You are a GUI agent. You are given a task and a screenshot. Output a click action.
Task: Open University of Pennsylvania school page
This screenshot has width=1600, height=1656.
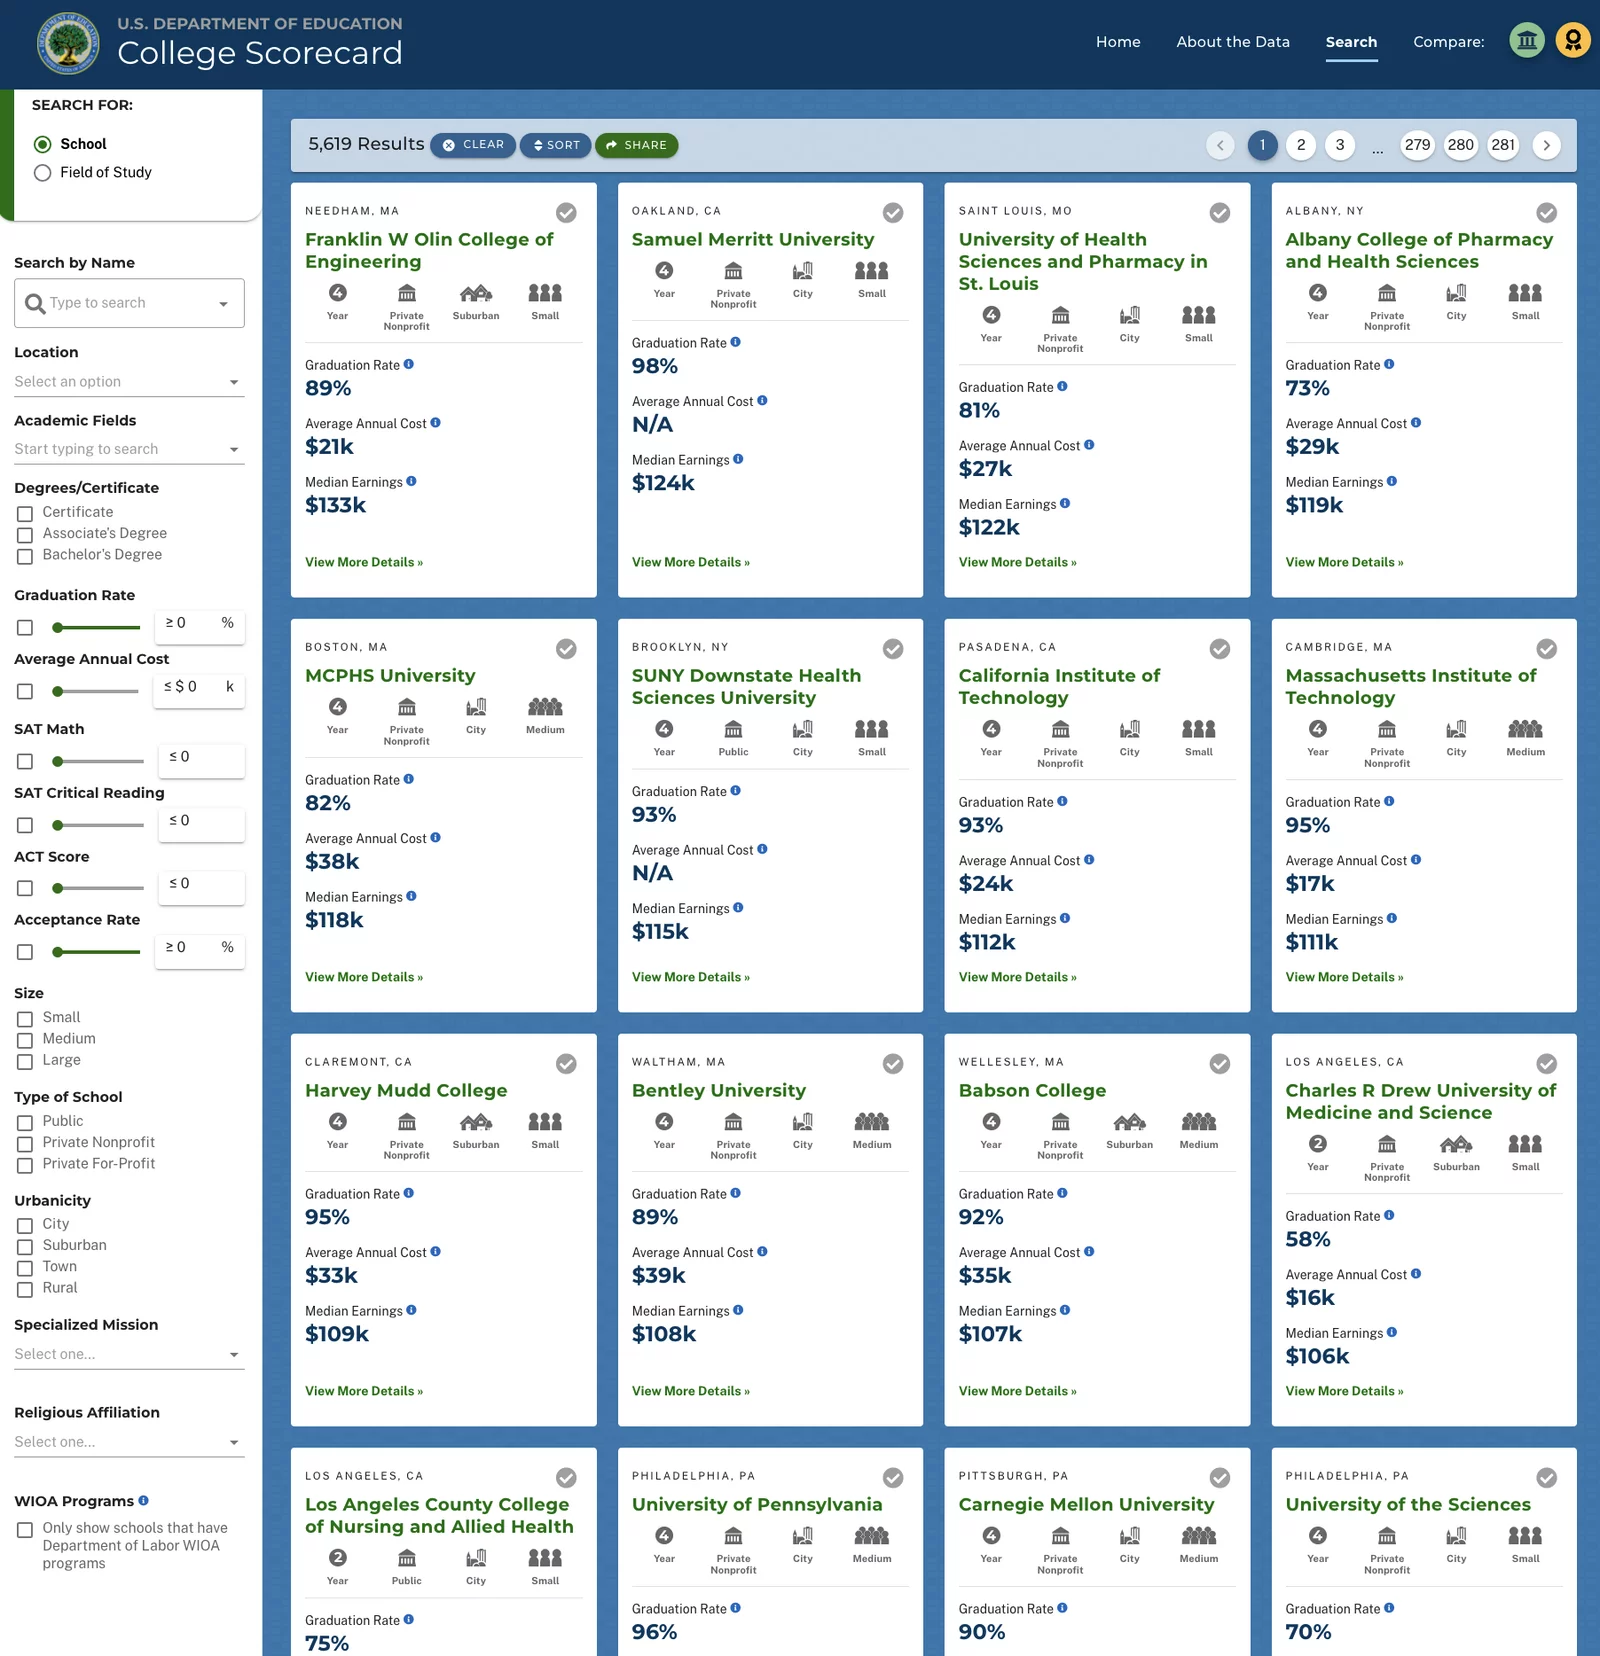tap(757, 1504)
